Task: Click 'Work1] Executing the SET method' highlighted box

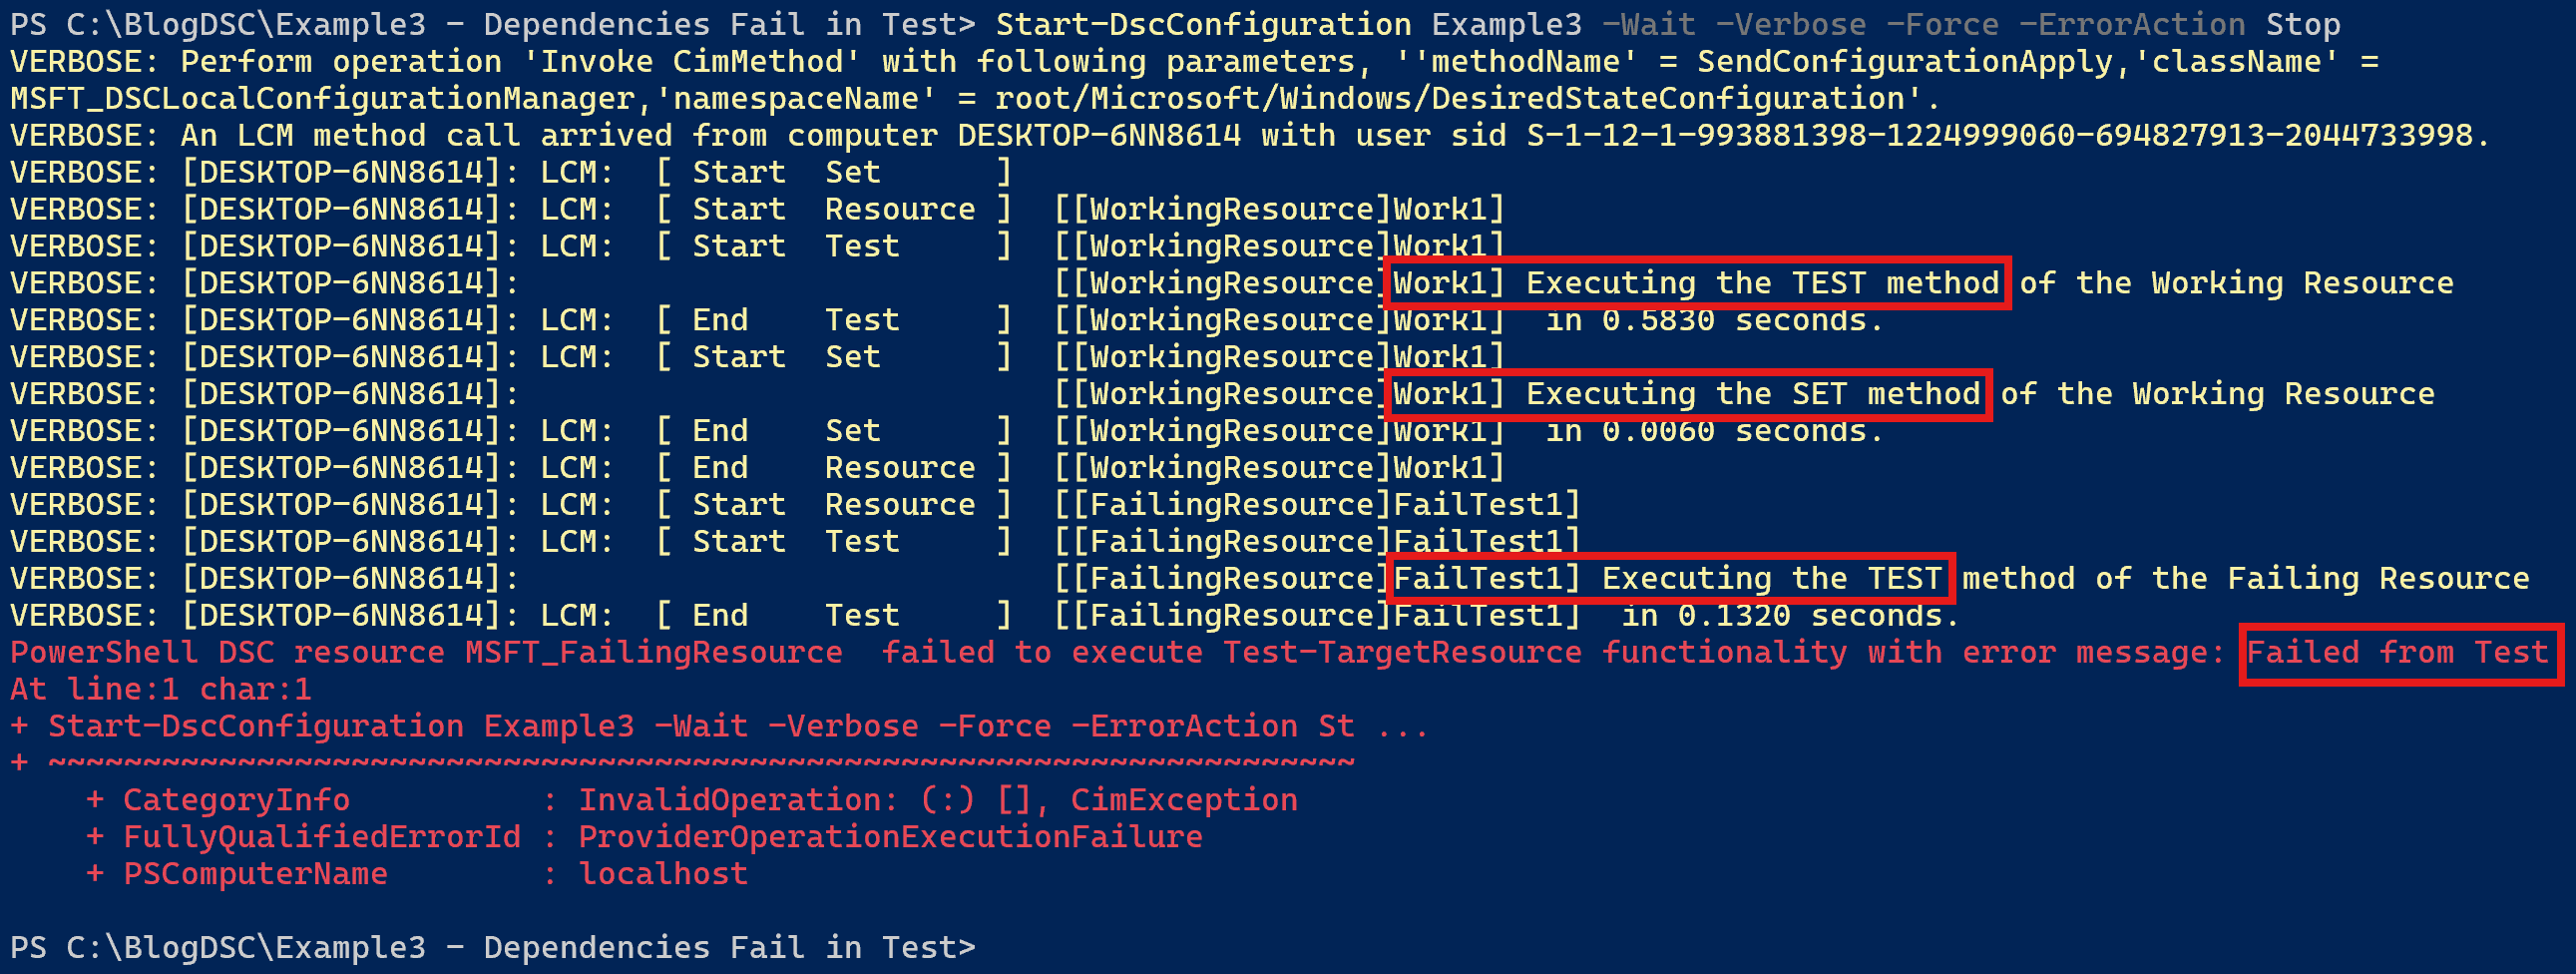Action: (x=1687, y=394)
